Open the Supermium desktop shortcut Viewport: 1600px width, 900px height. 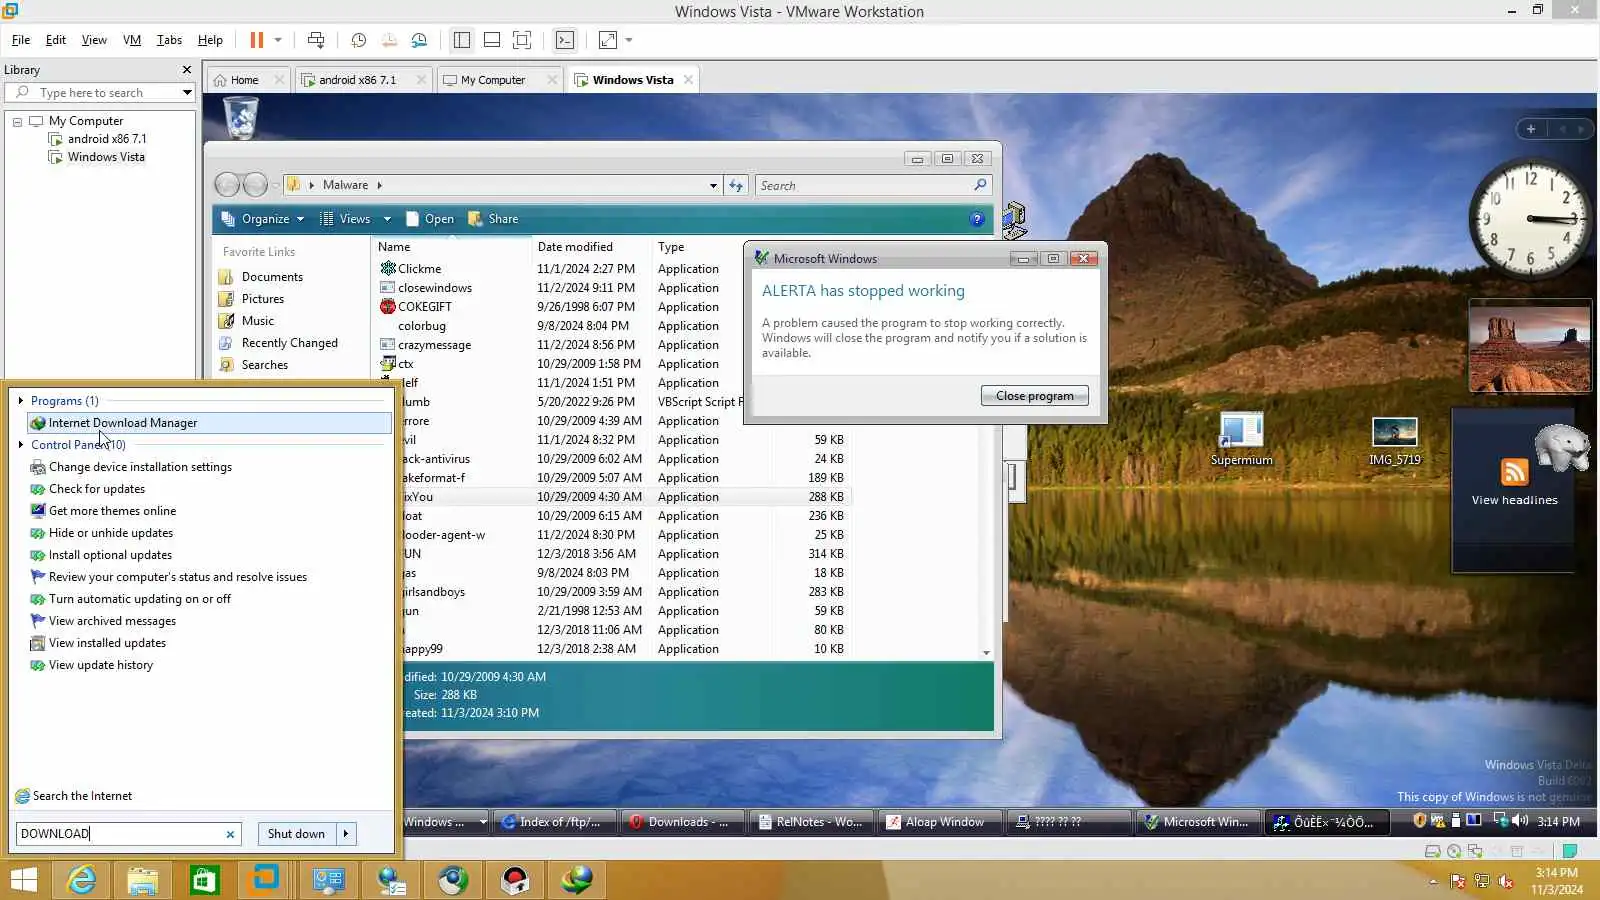(1242, 439)
